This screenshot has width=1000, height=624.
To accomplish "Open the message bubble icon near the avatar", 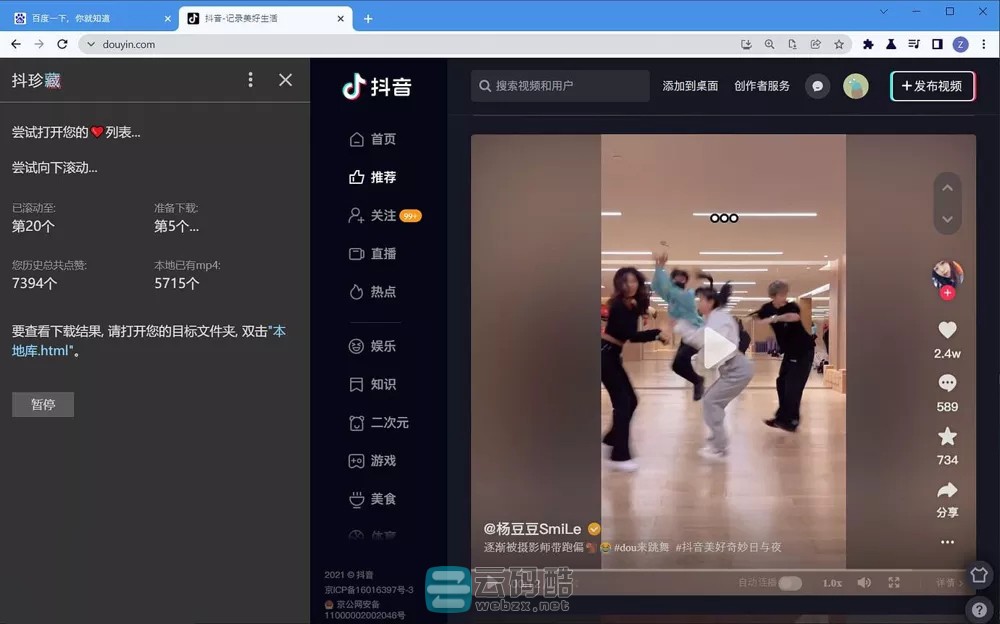I will click(818, 87).
